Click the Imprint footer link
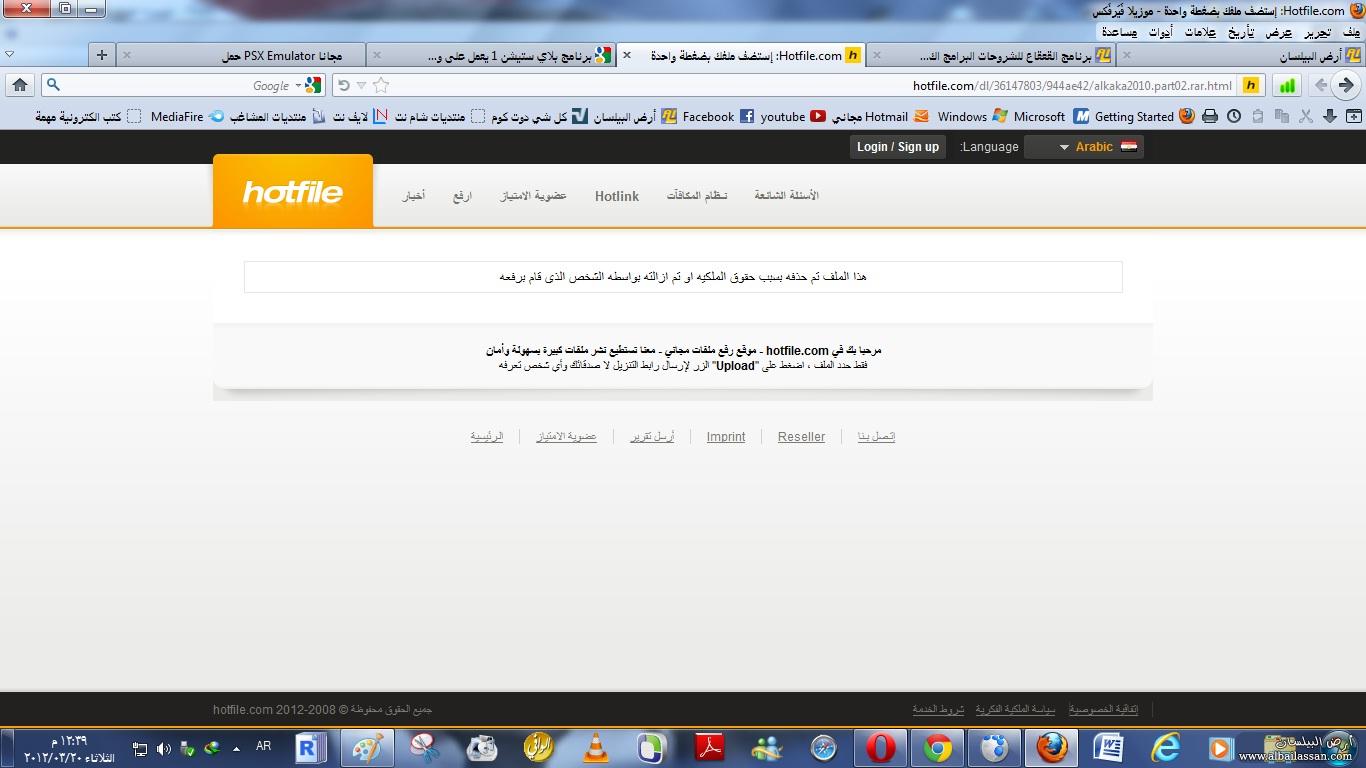 [726, 437]
